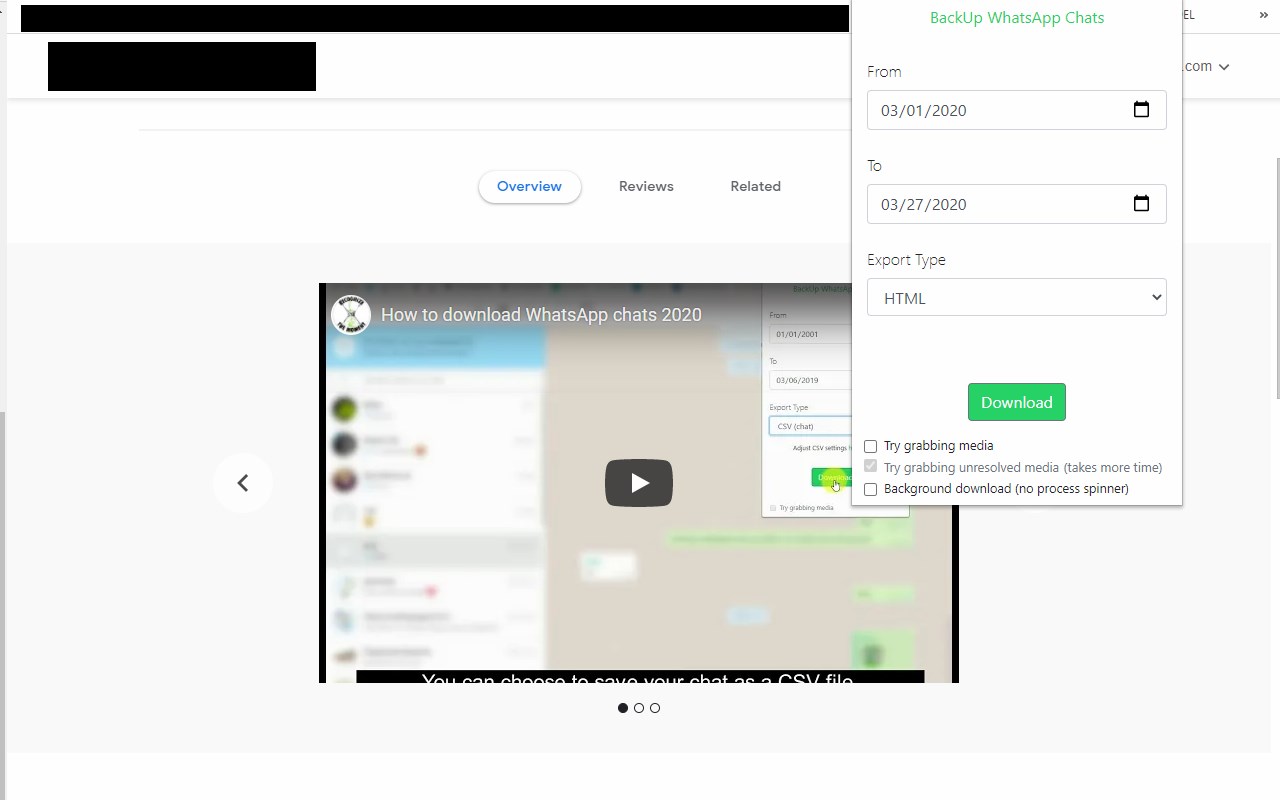Play the WhatsApp chats tutorial video
Viewport: 1280px width, 800px height.
pyautogui.click(x=639, y=483)
